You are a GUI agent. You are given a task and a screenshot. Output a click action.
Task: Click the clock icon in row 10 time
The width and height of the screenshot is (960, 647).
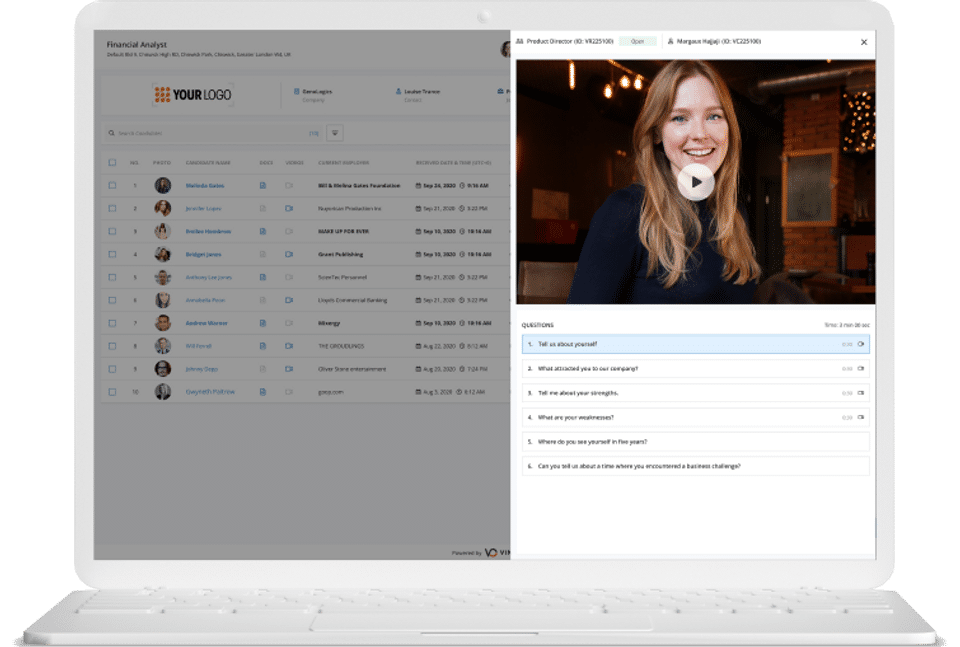460,392
